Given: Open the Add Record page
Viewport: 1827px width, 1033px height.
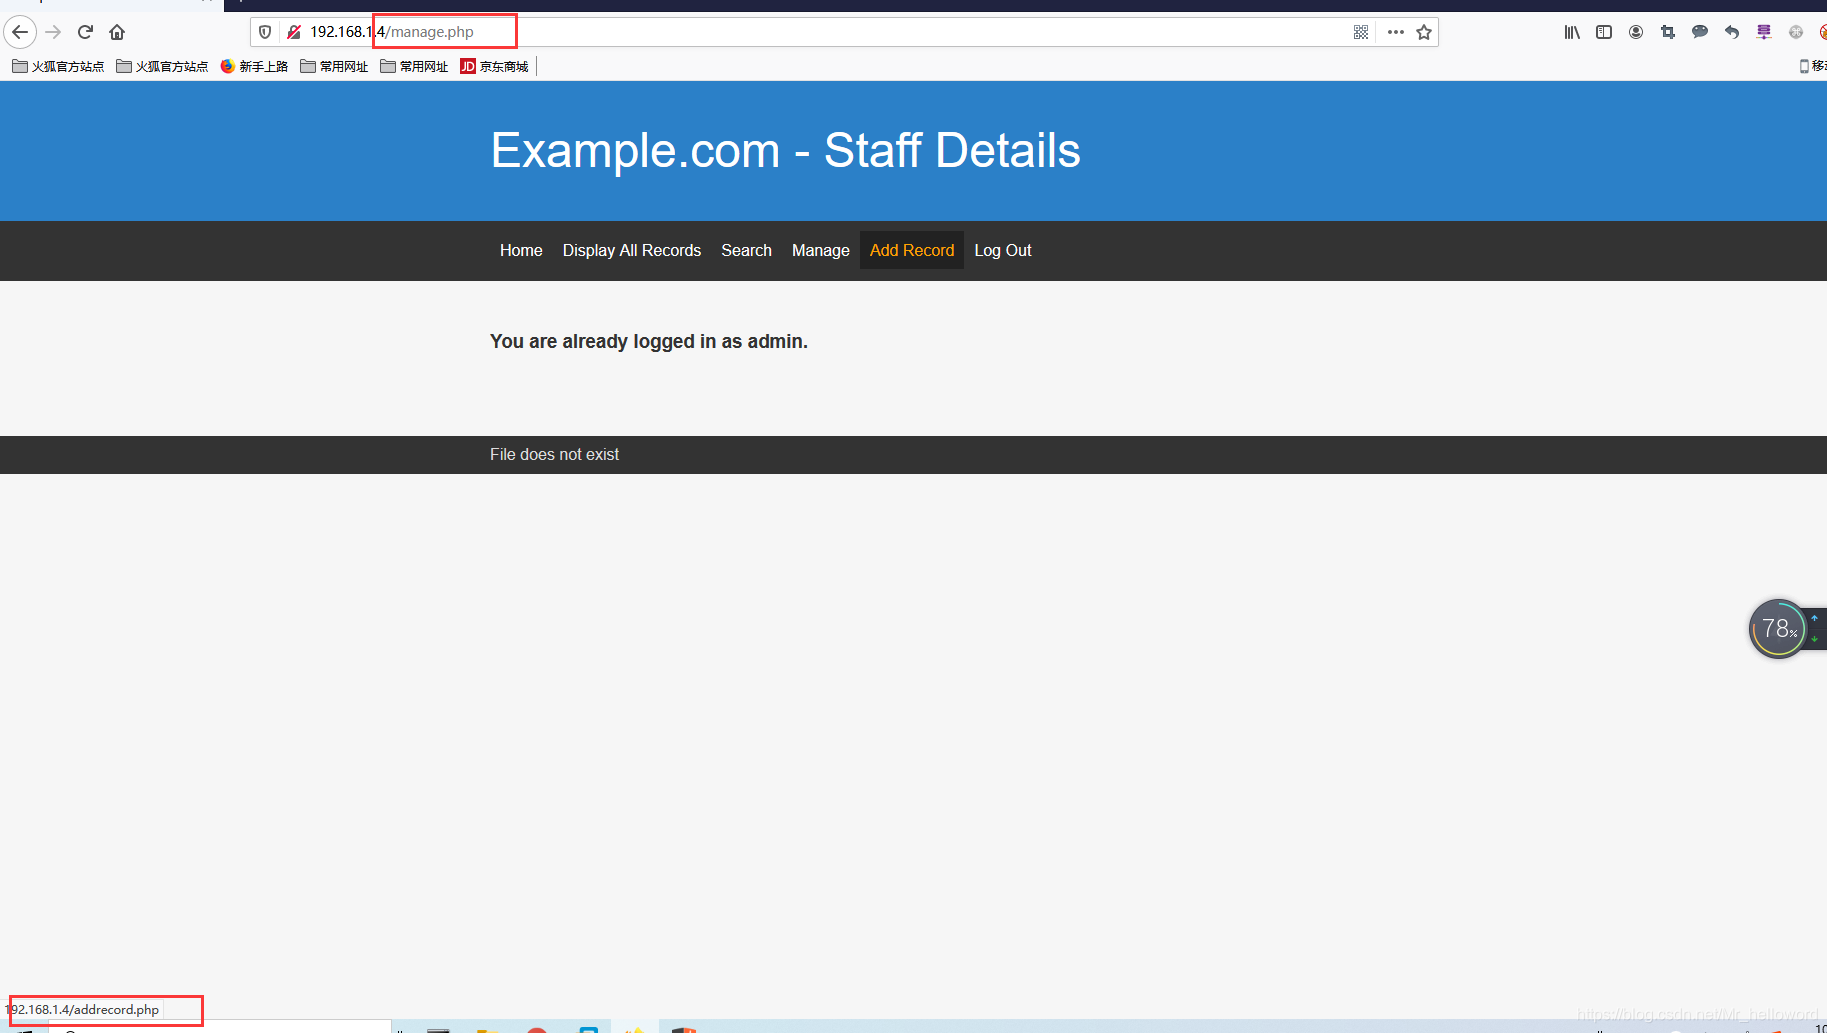Looking at the screenshot, I should [x=912, y=250].
